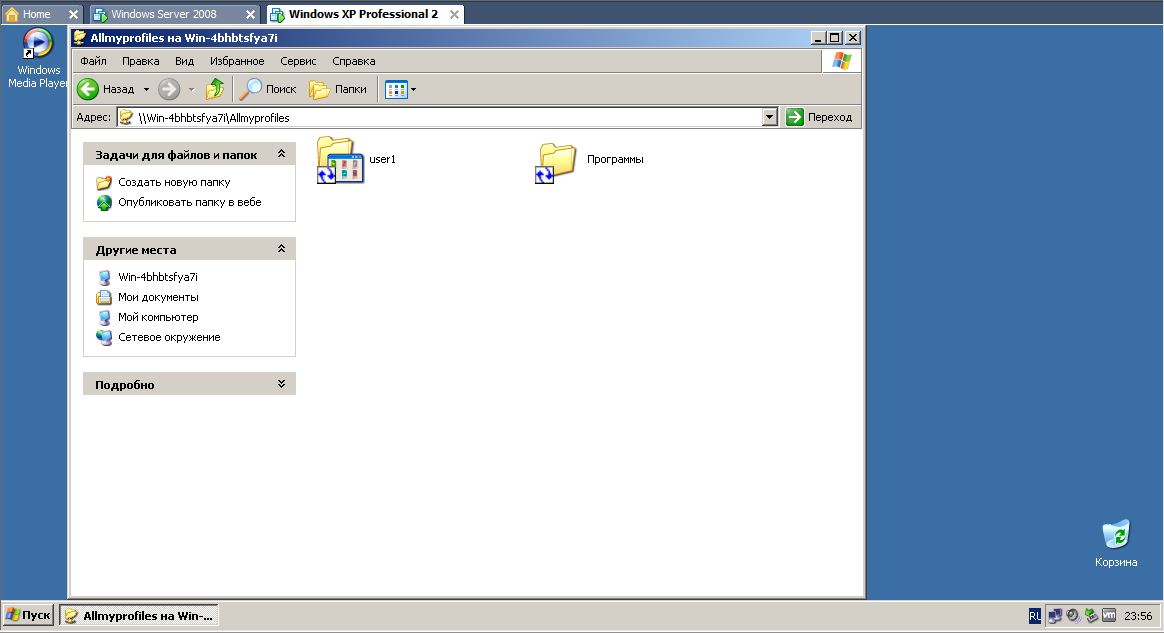Select the user1 folder icon
This screenshot has width=1164, height=633.
[340, 160]
